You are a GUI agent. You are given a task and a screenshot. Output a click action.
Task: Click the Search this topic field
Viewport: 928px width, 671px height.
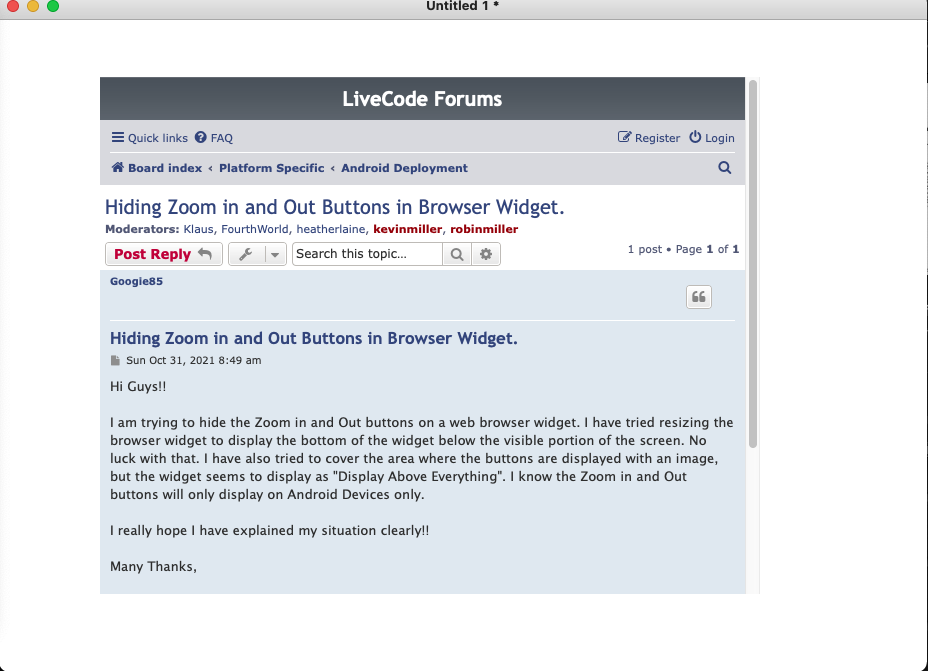368,254
